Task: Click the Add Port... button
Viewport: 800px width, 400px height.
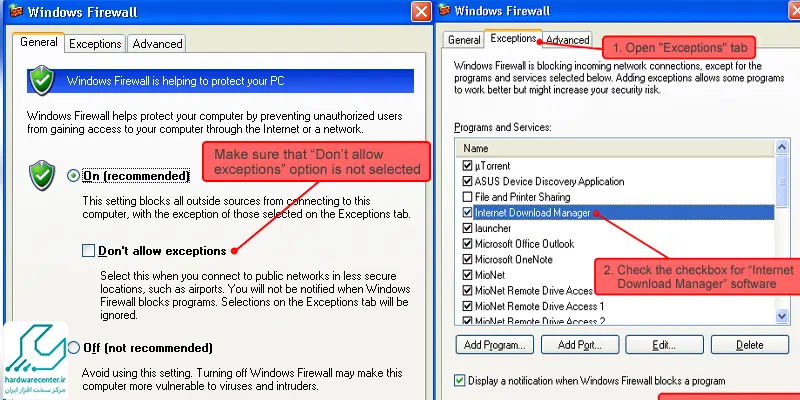Action: click(580, 345)
